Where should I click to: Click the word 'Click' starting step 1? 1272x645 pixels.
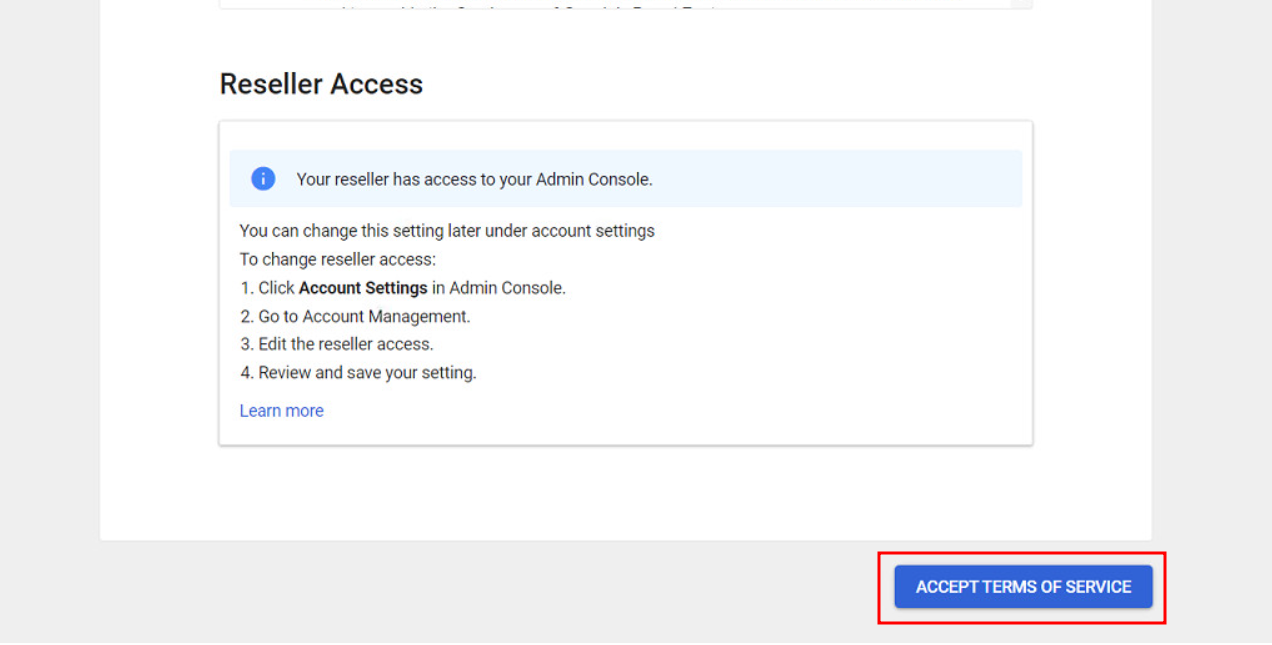click(x=276, y=288)
